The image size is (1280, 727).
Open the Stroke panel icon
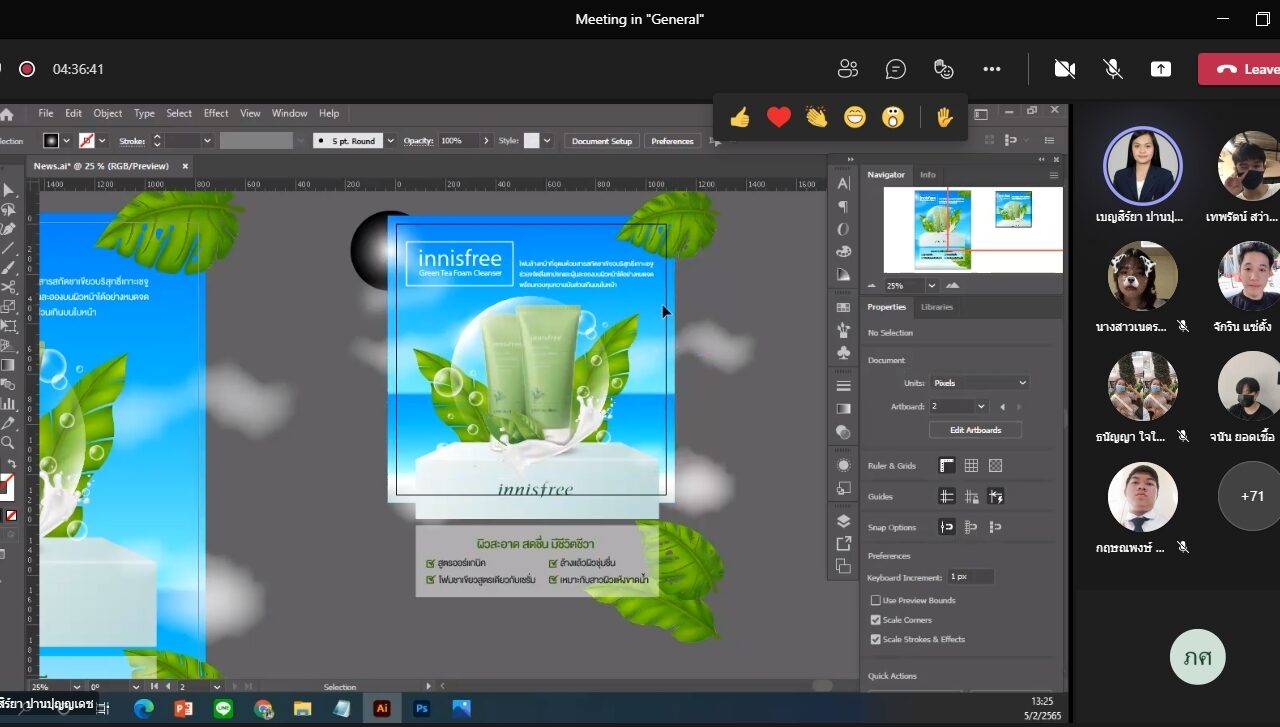coord(843,386)
